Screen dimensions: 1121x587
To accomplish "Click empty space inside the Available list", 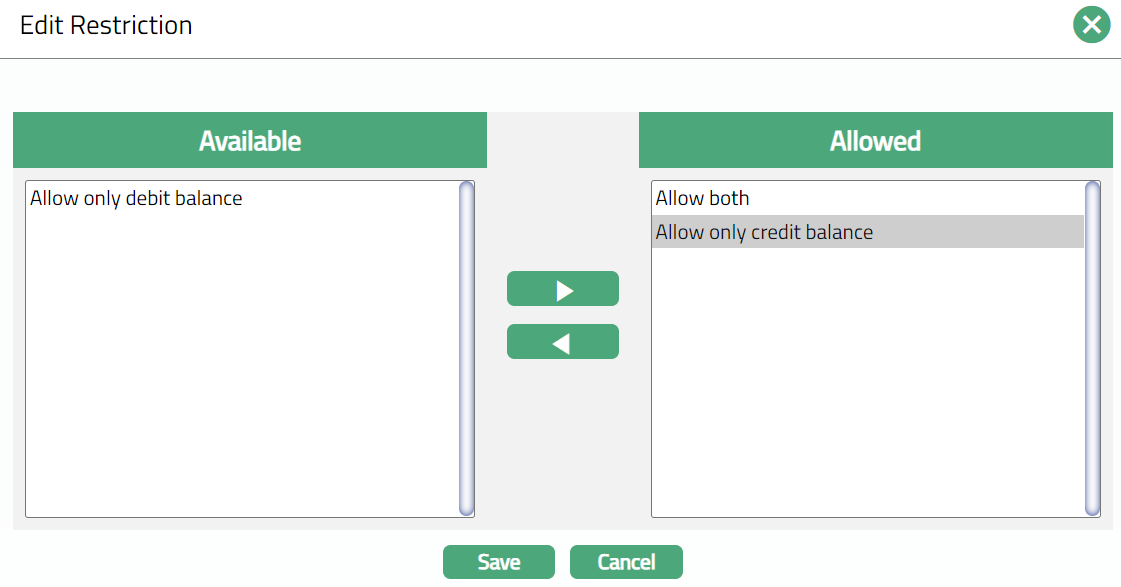I will point(240,380).
